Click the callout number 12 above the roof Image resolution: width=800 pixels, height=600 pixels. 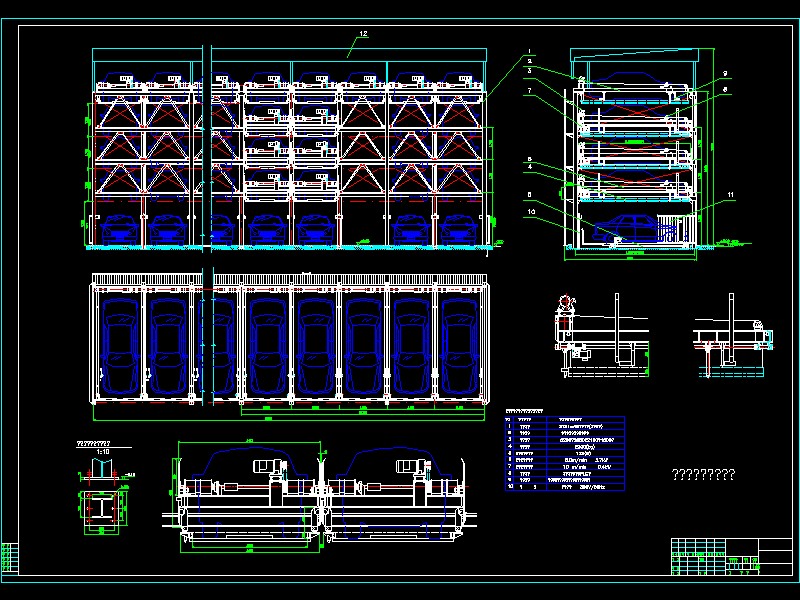363,34
